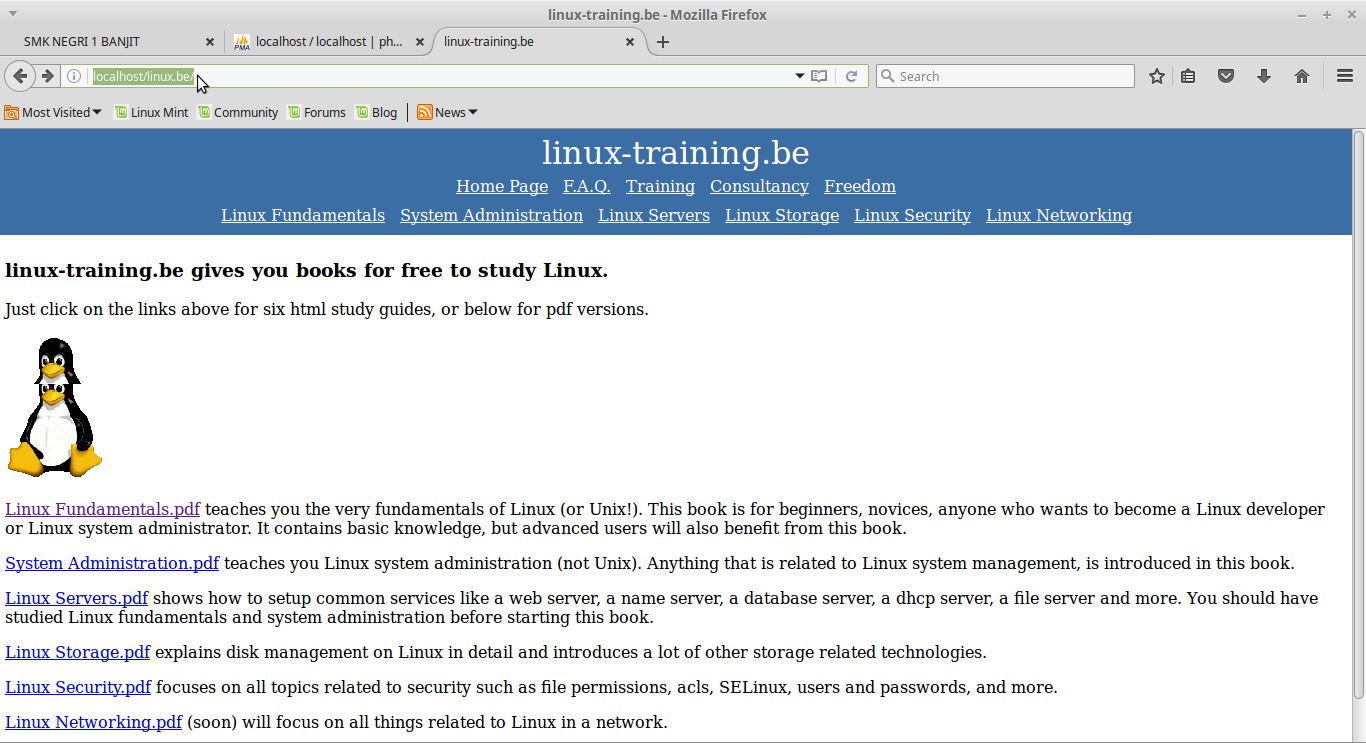The image size is (1366, 743).
Task: Click the search magnifier icon in Search box
Action: [887, 76]
